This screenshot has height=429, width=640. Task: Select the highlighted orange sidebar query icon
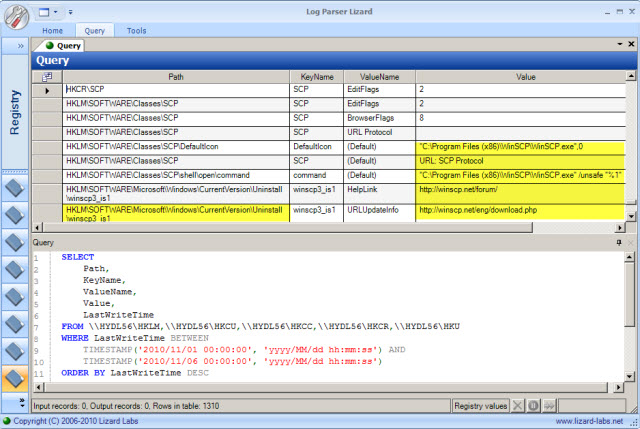pyautogui.click(x=15, y=379)
